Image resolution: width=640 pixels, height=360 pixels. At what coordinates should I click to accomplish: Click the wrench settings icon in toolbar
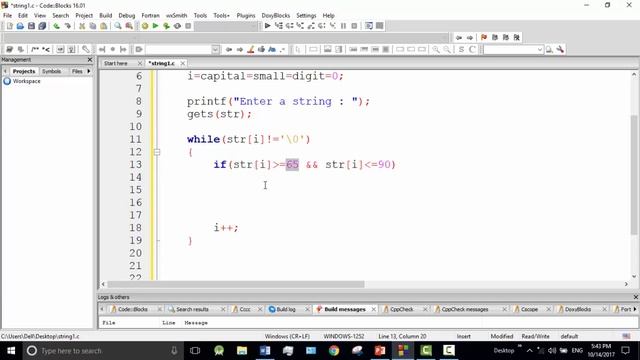coord(560,49)
